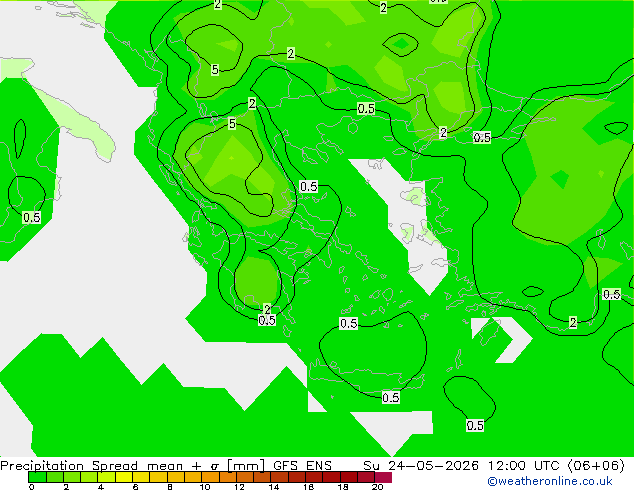Select the lime legend swatch at 4

click(106, 477)
